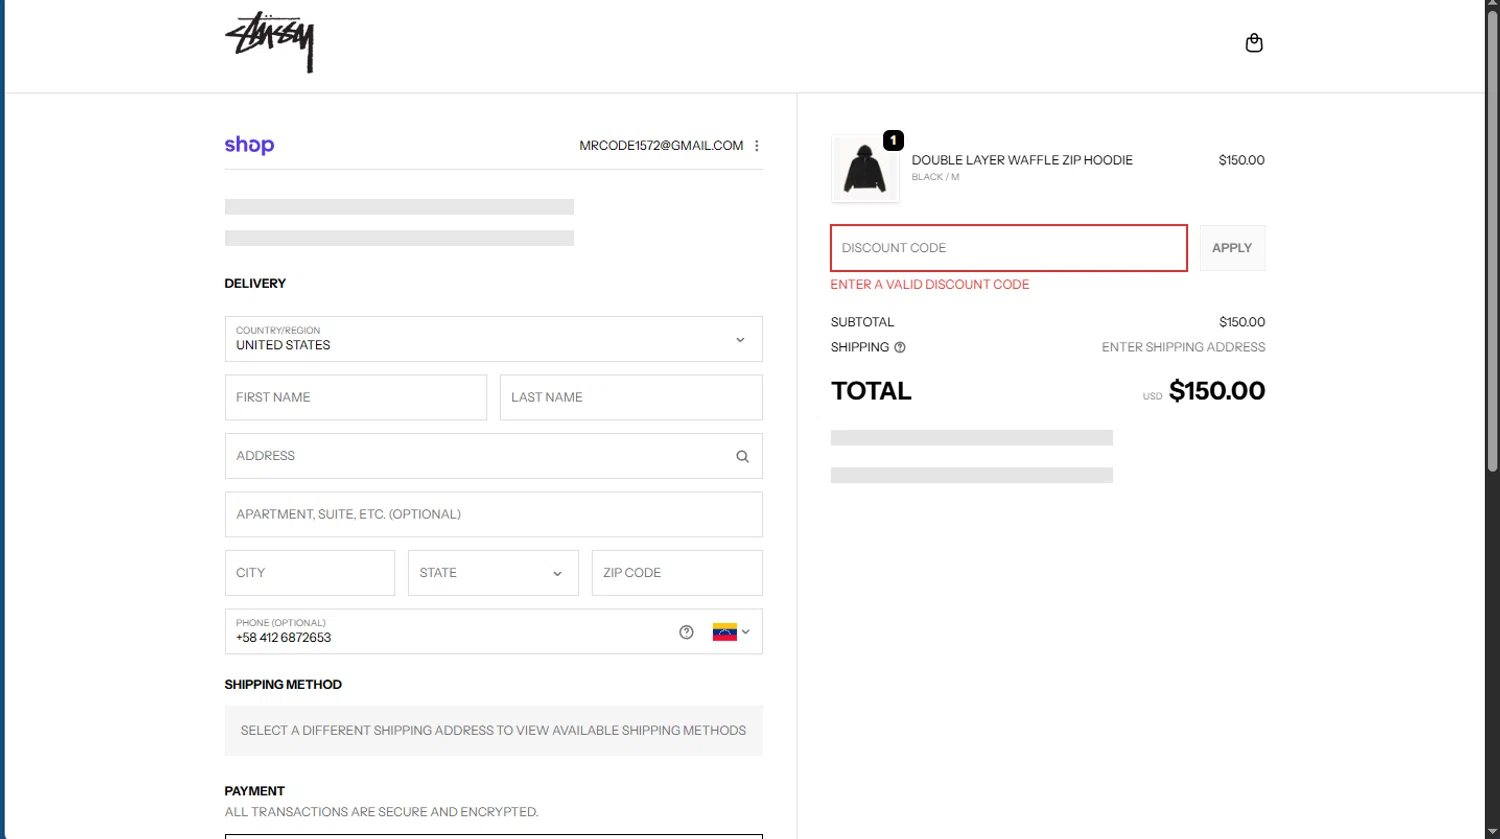Click the Last Name field

coord(631,397)
